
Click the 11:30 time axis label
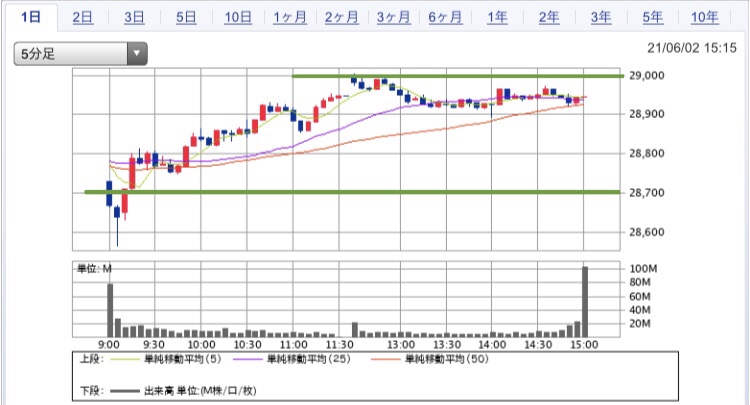340,345
